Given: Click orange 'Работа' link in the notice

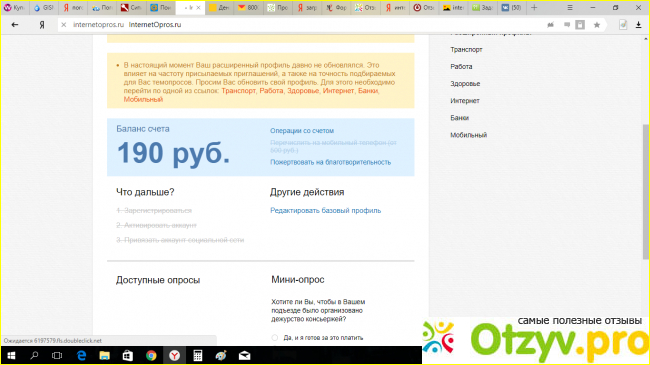Looking at the screenshot, I should pos(271,91).
